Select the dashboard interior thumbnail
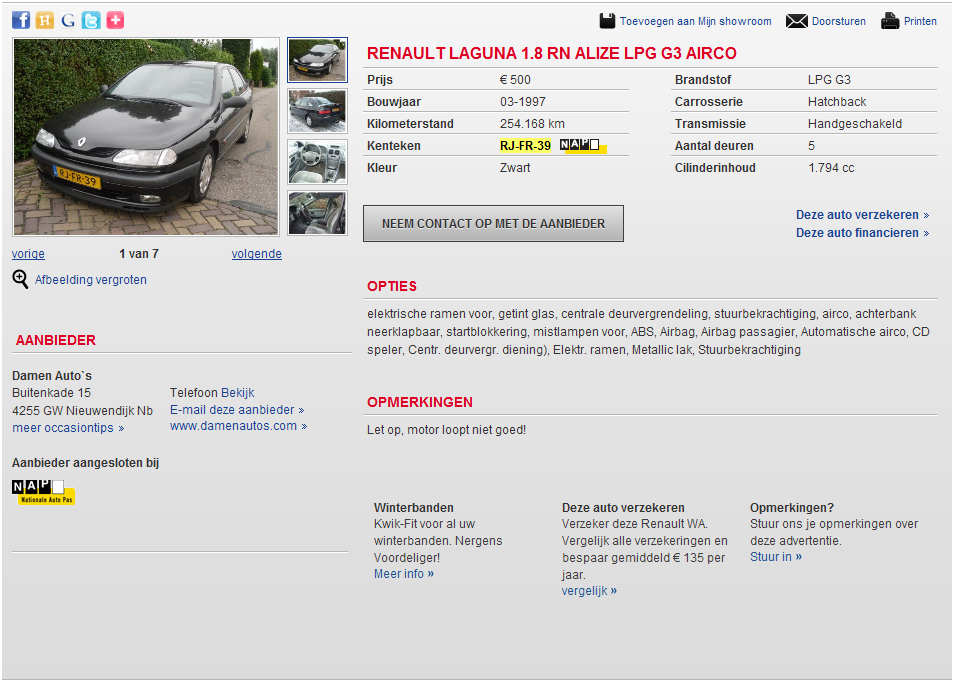This screenshot has height=683, width=954. tap(317, 162)
